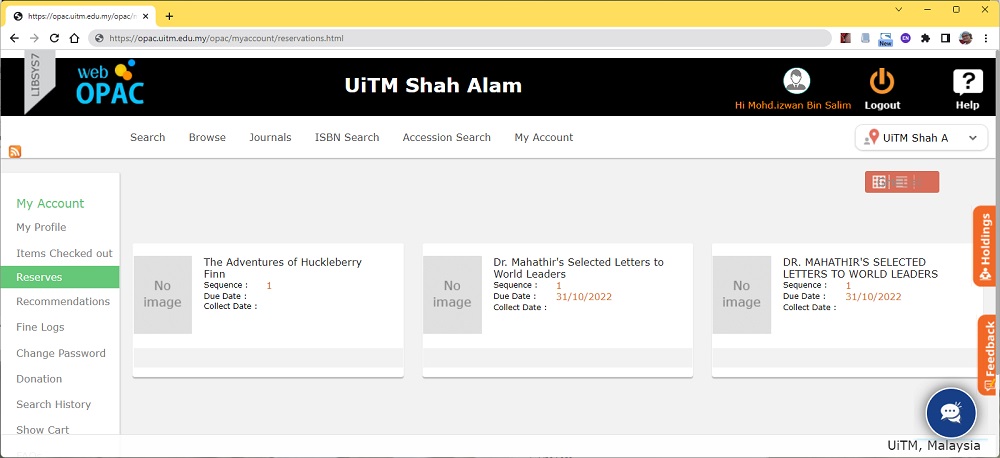Click the My Account sidebar heading
1000x458 pixels.
(x=50, y=203)
